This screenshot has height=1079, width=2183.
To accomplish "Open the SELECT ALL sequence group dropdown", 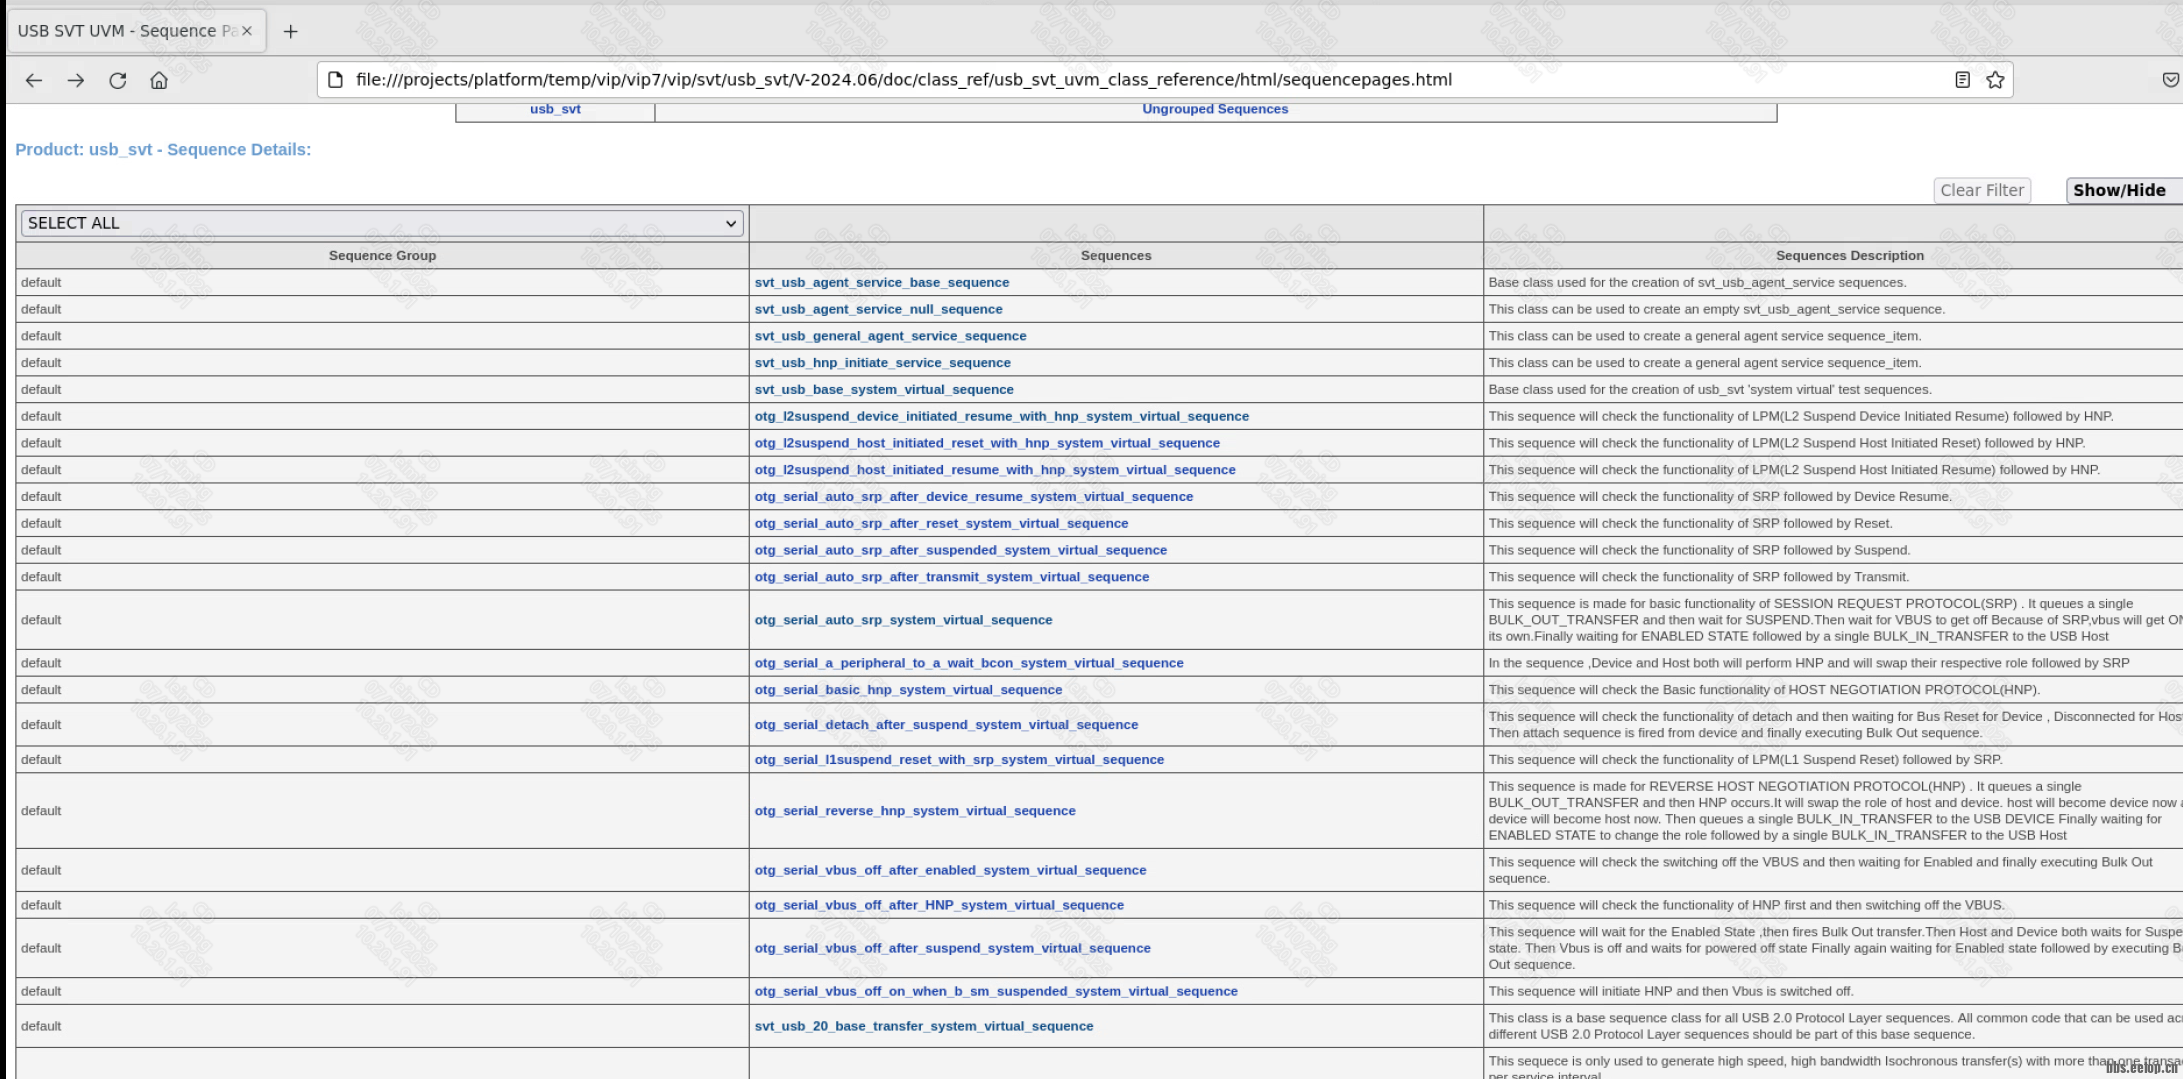I will pos(382,223).
